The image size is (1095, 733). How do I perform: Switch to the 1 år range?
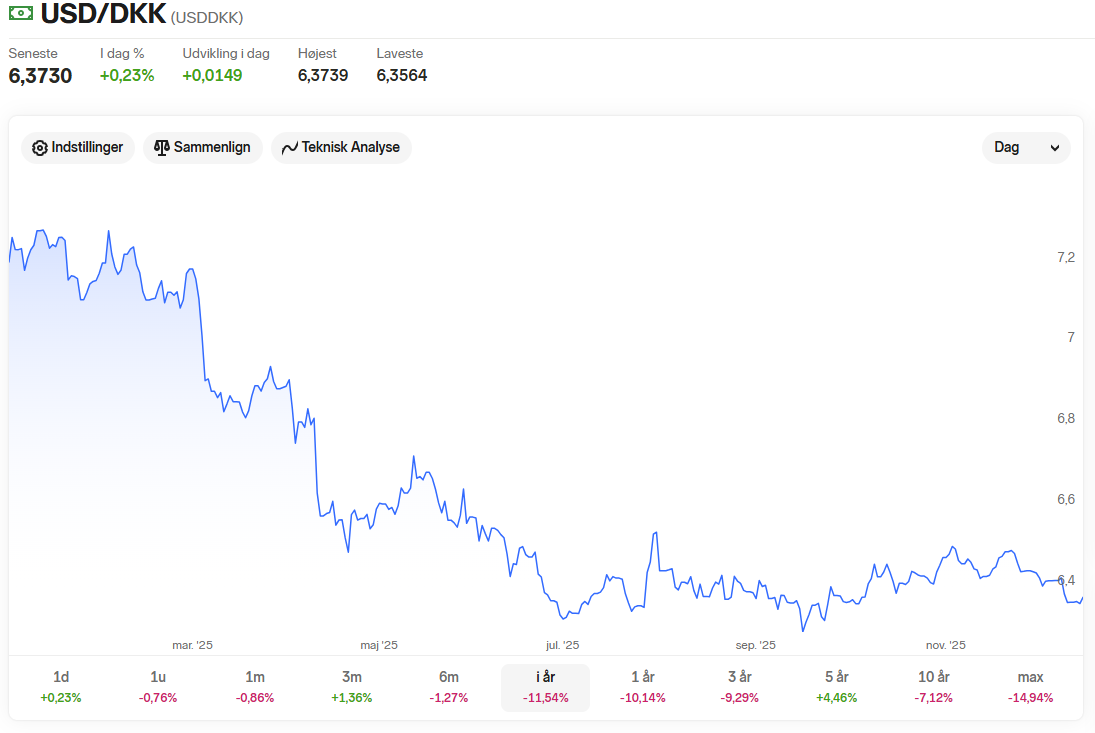pyautogui.click(x=642, y=687)
